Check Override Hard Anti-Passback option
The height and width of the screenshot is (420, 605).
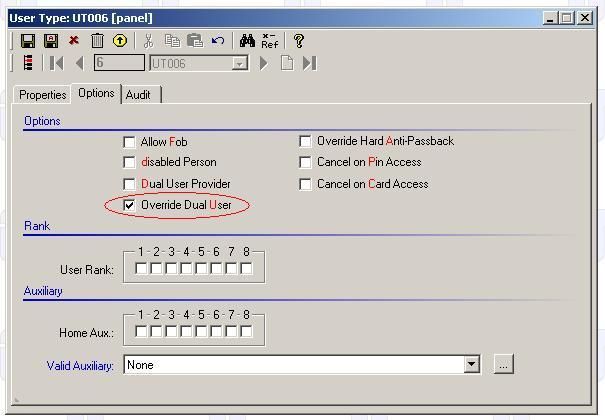coord(305,142)
